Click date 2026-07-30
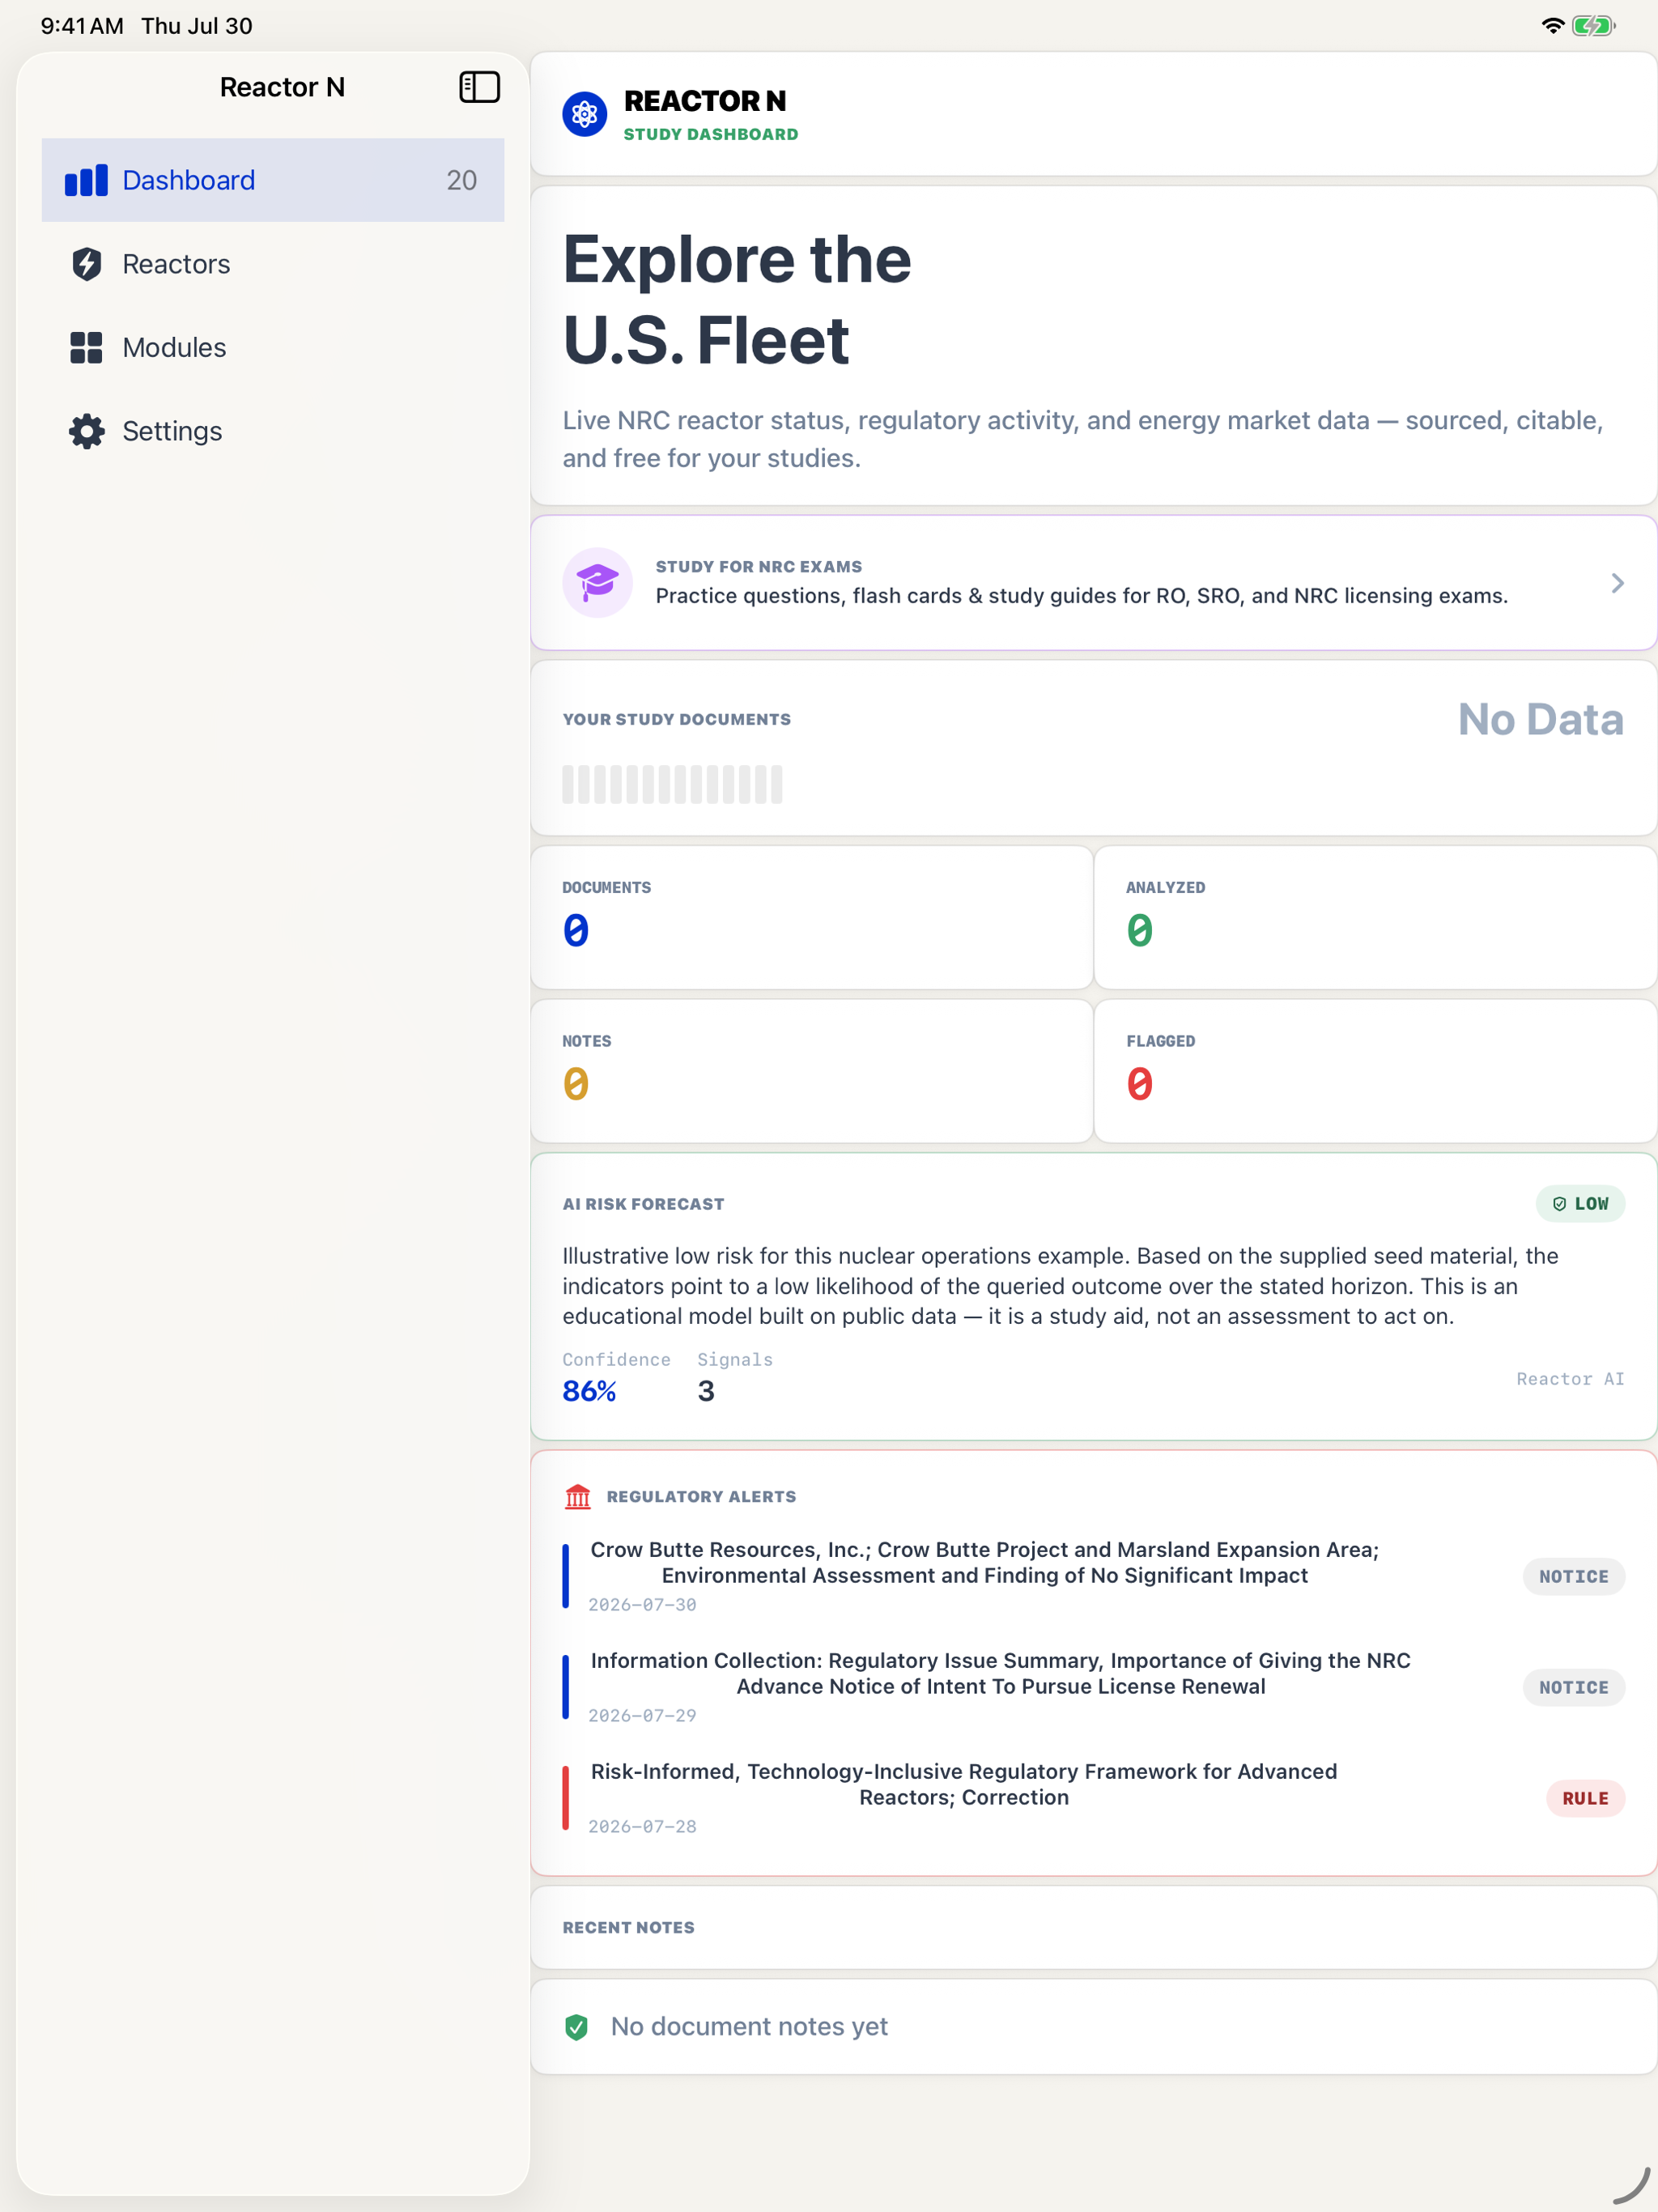 pos(642,1604)
